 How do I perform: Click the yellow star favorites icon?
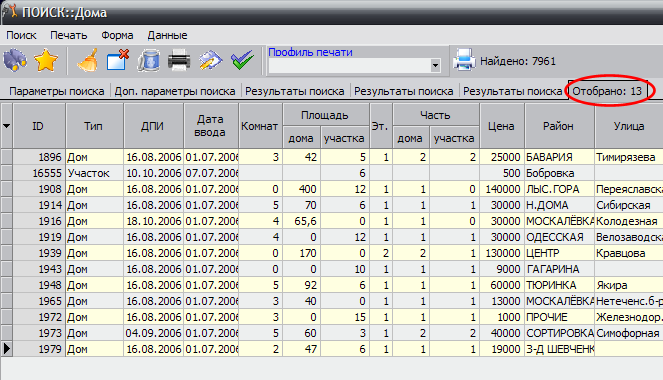(x=46, y=60)
